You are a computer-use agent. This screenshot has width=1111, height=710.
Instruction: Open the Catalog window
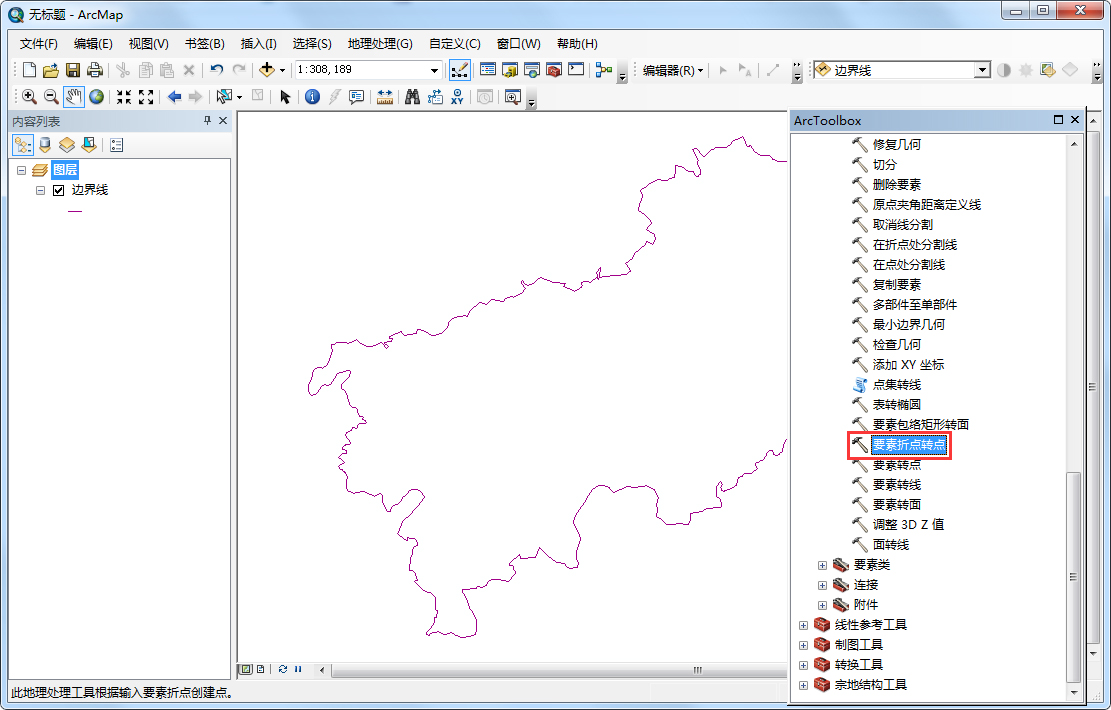click(x=509, y=70)
